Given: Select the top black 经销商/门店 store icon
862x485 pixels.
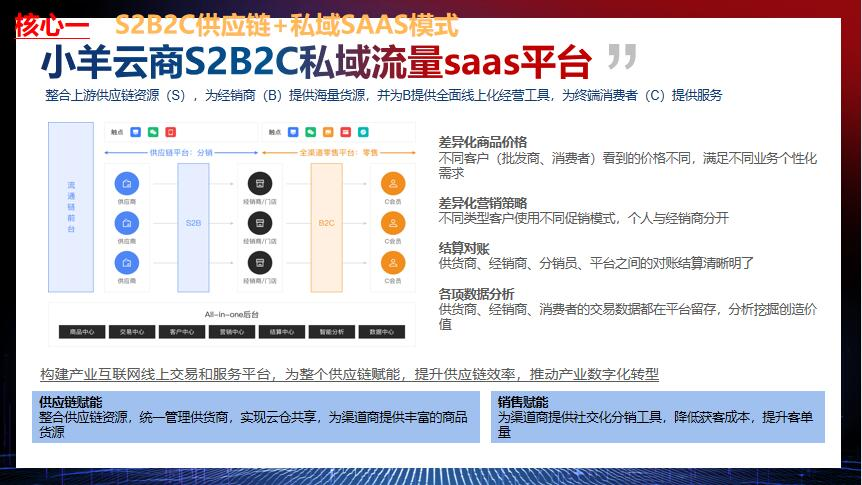Looking at the screenshot, I should [259, 184].
